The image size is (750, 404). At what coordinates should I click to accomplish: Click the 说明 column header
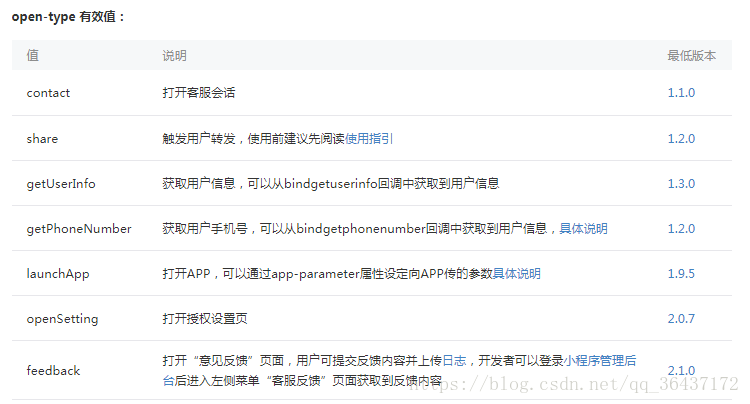[x=175, y=55]
